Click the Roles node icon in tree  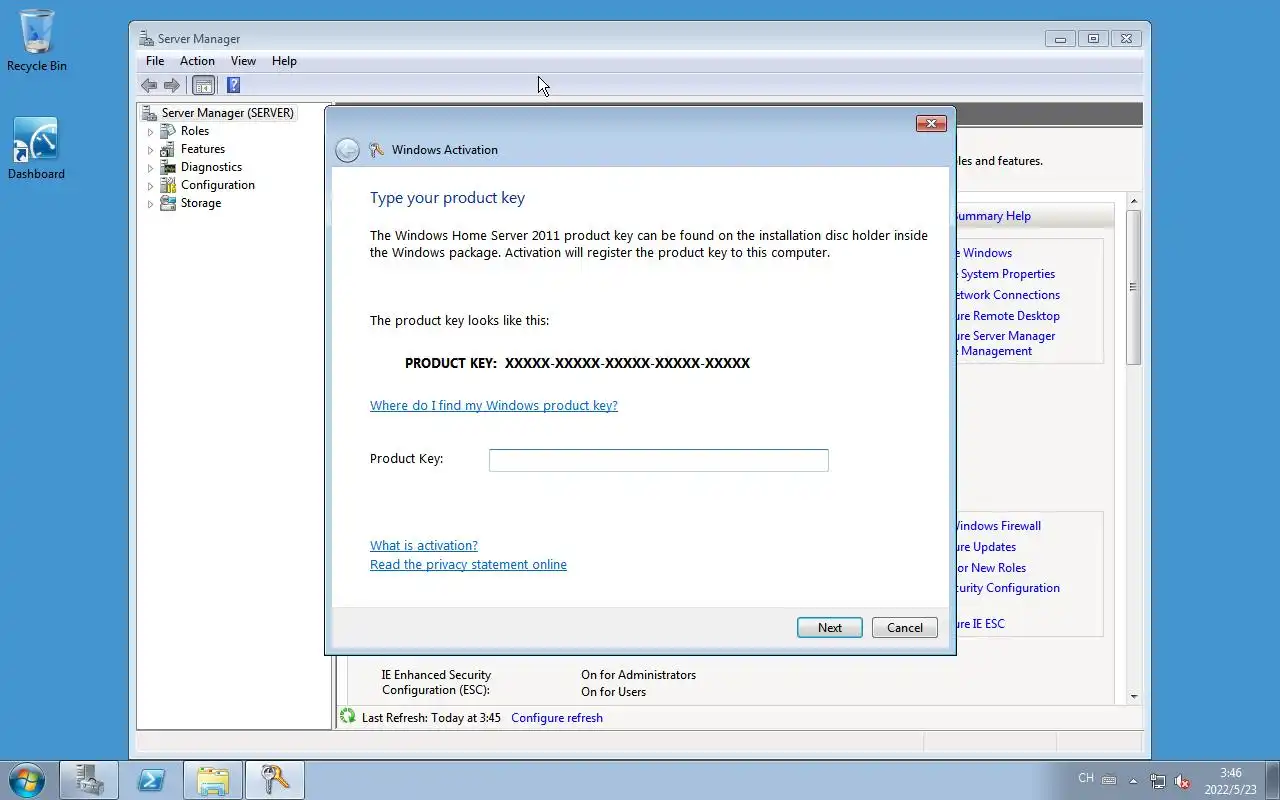coord(168,131)
